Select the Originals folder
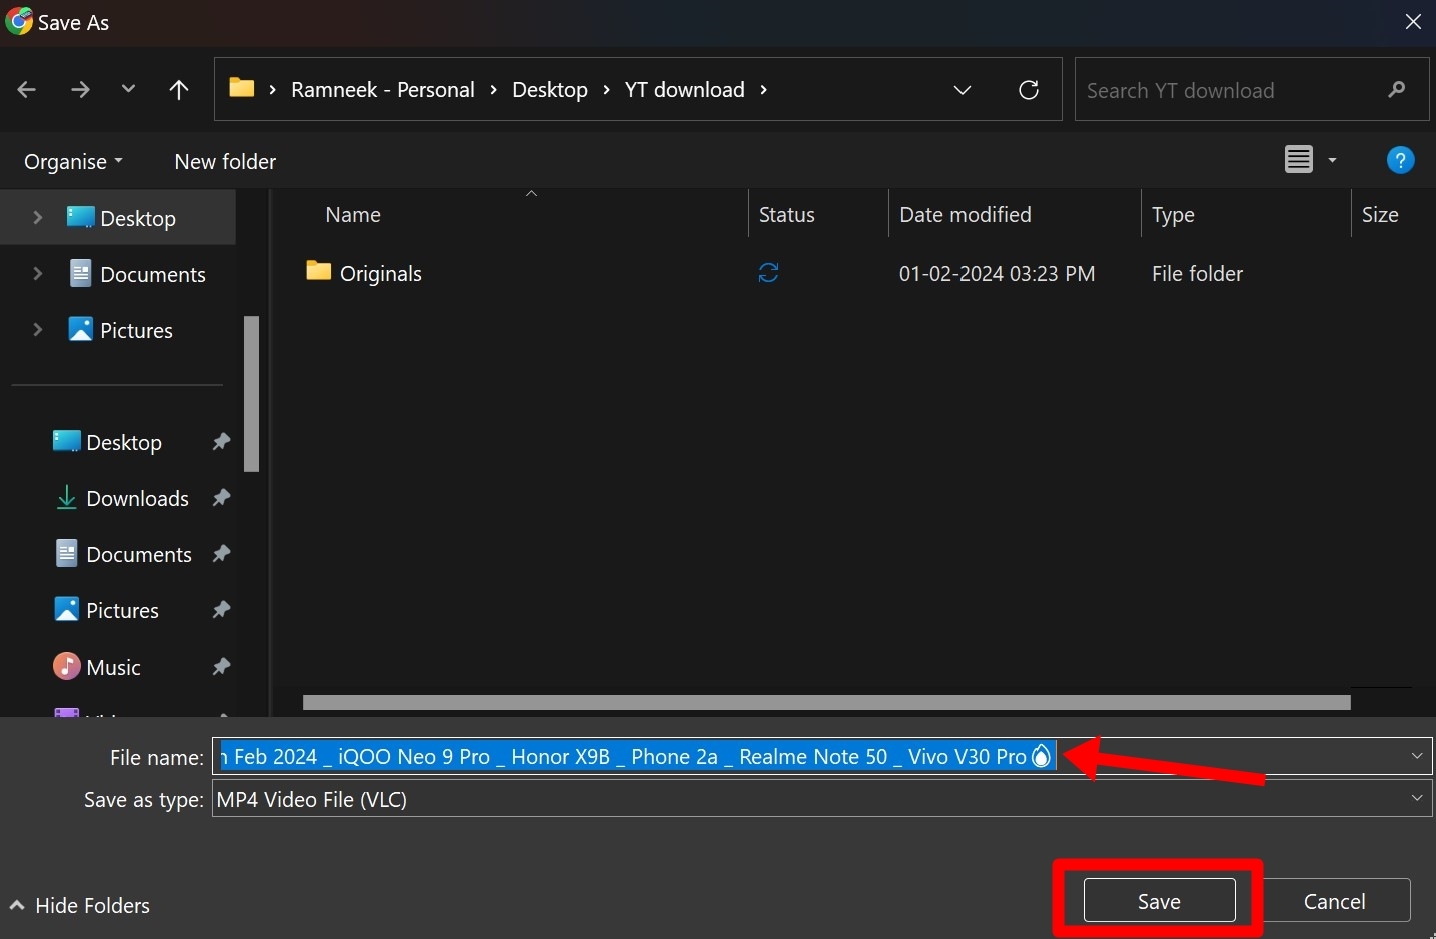 click(364, 273)
